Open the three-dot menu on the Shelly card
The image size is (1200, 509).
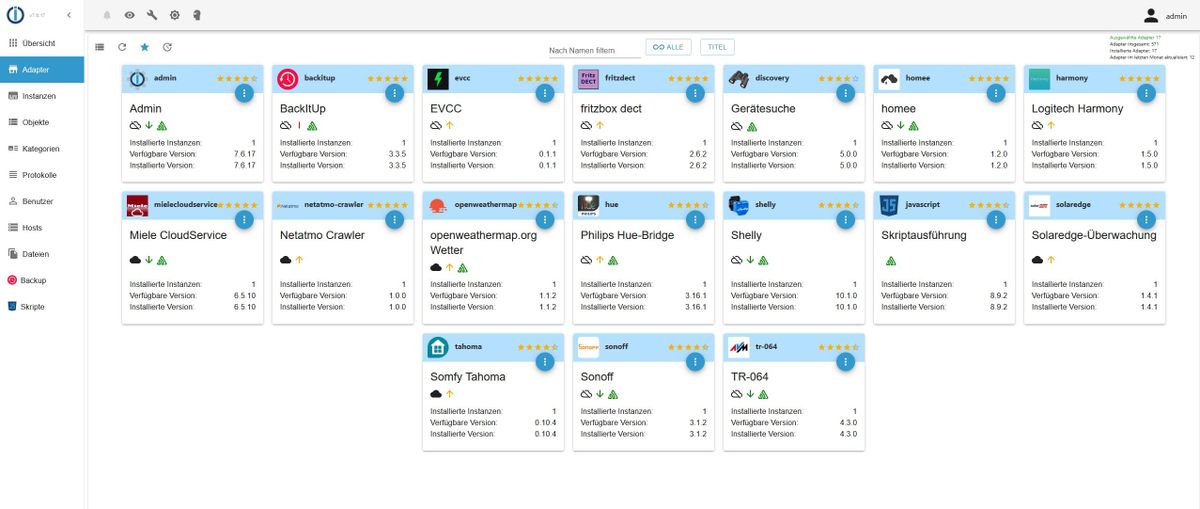[x=845, y=219]
